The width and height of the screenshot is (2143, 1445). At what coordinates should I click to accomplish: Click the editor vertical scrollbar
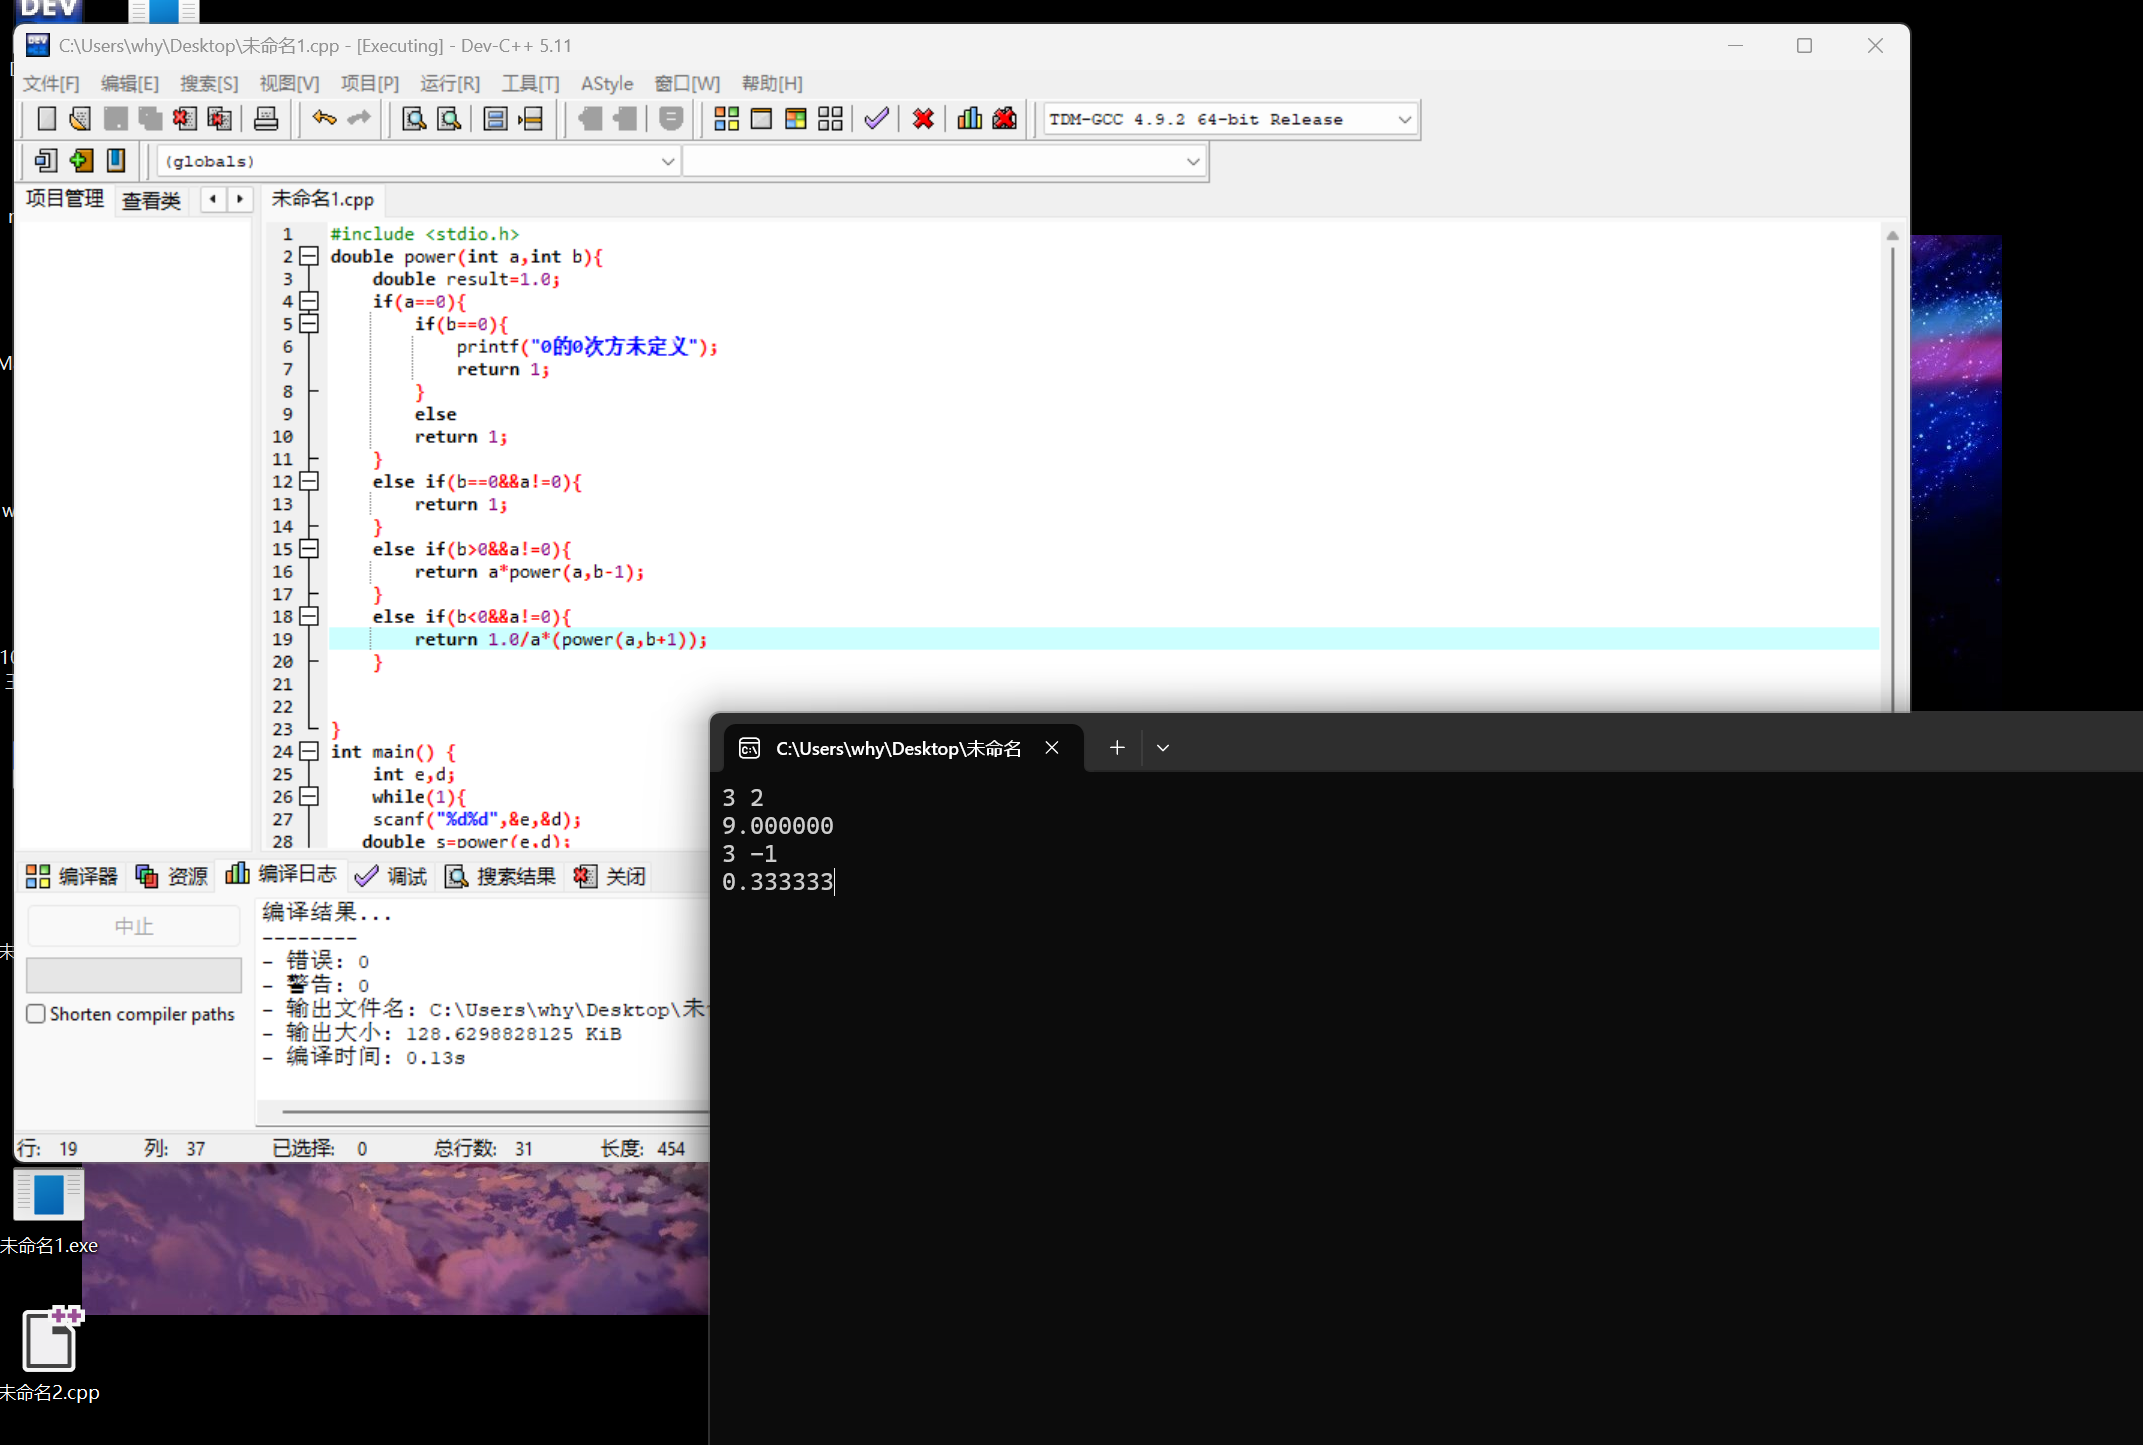click(x=1891, y=450)
